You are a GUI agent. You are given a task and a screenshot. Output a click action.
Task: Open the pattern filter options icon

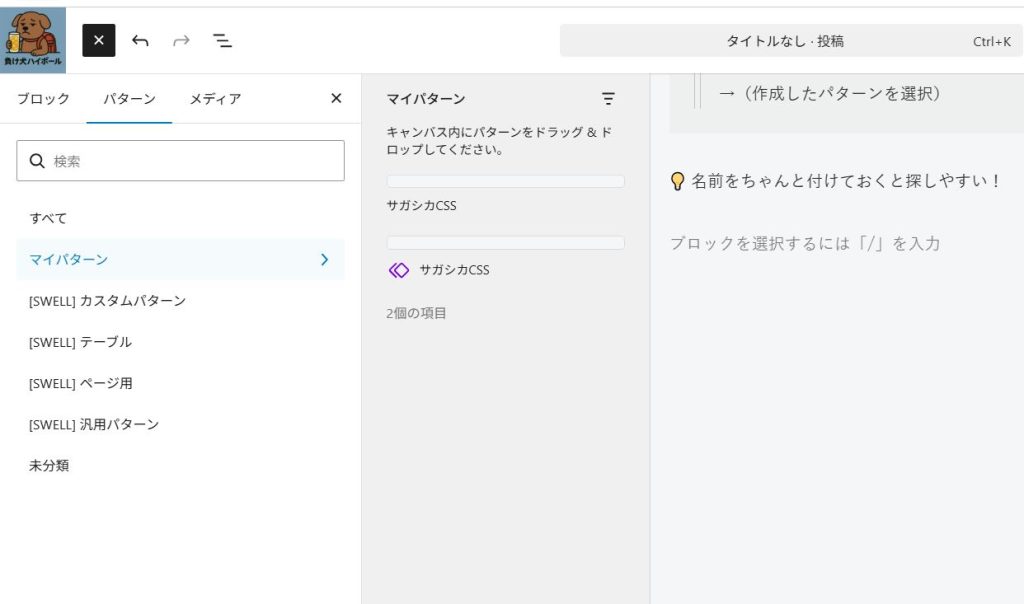(608, 99)
